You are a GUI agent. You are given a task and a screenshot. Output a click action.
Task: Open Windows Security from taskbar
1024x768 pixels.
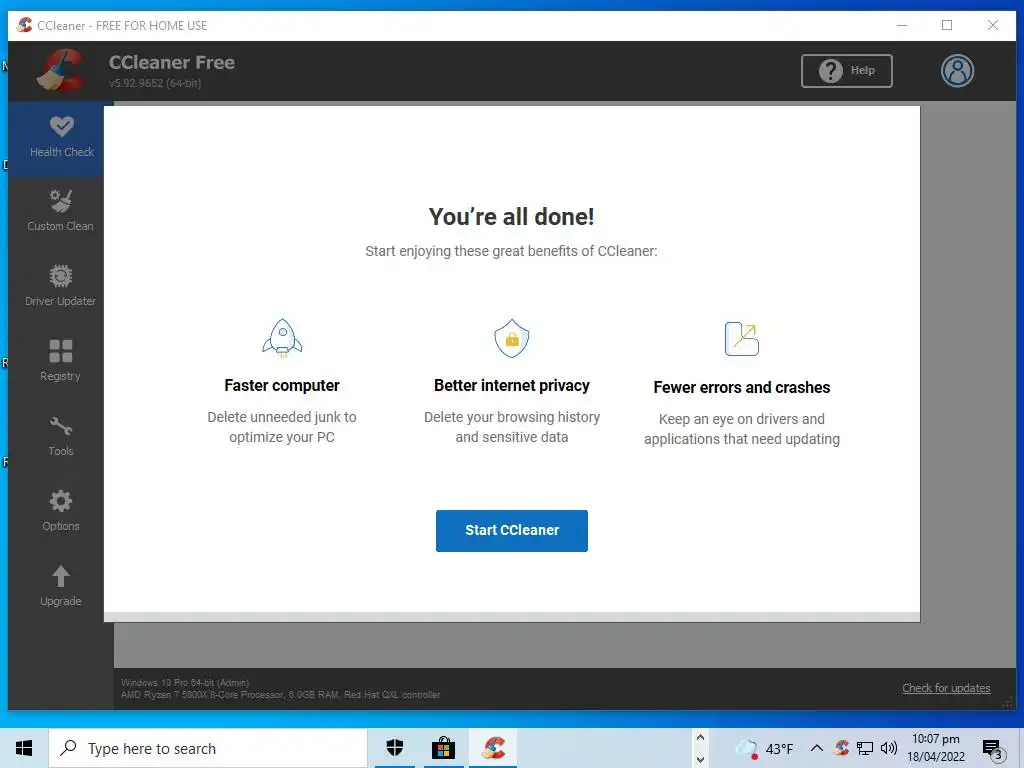point(394,748)
